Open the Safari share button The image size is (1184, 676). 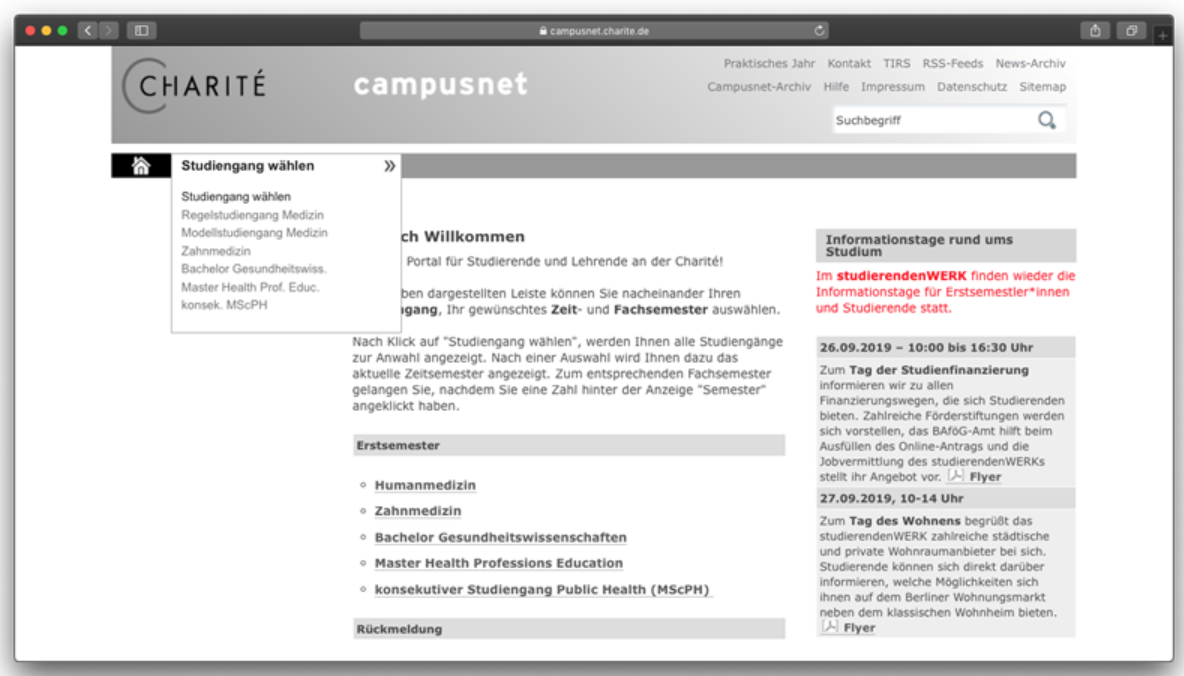[1095, 30]
